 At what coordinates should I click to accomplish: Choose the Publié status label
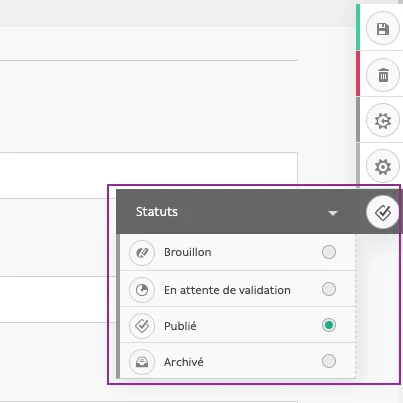tap(180, 326)
